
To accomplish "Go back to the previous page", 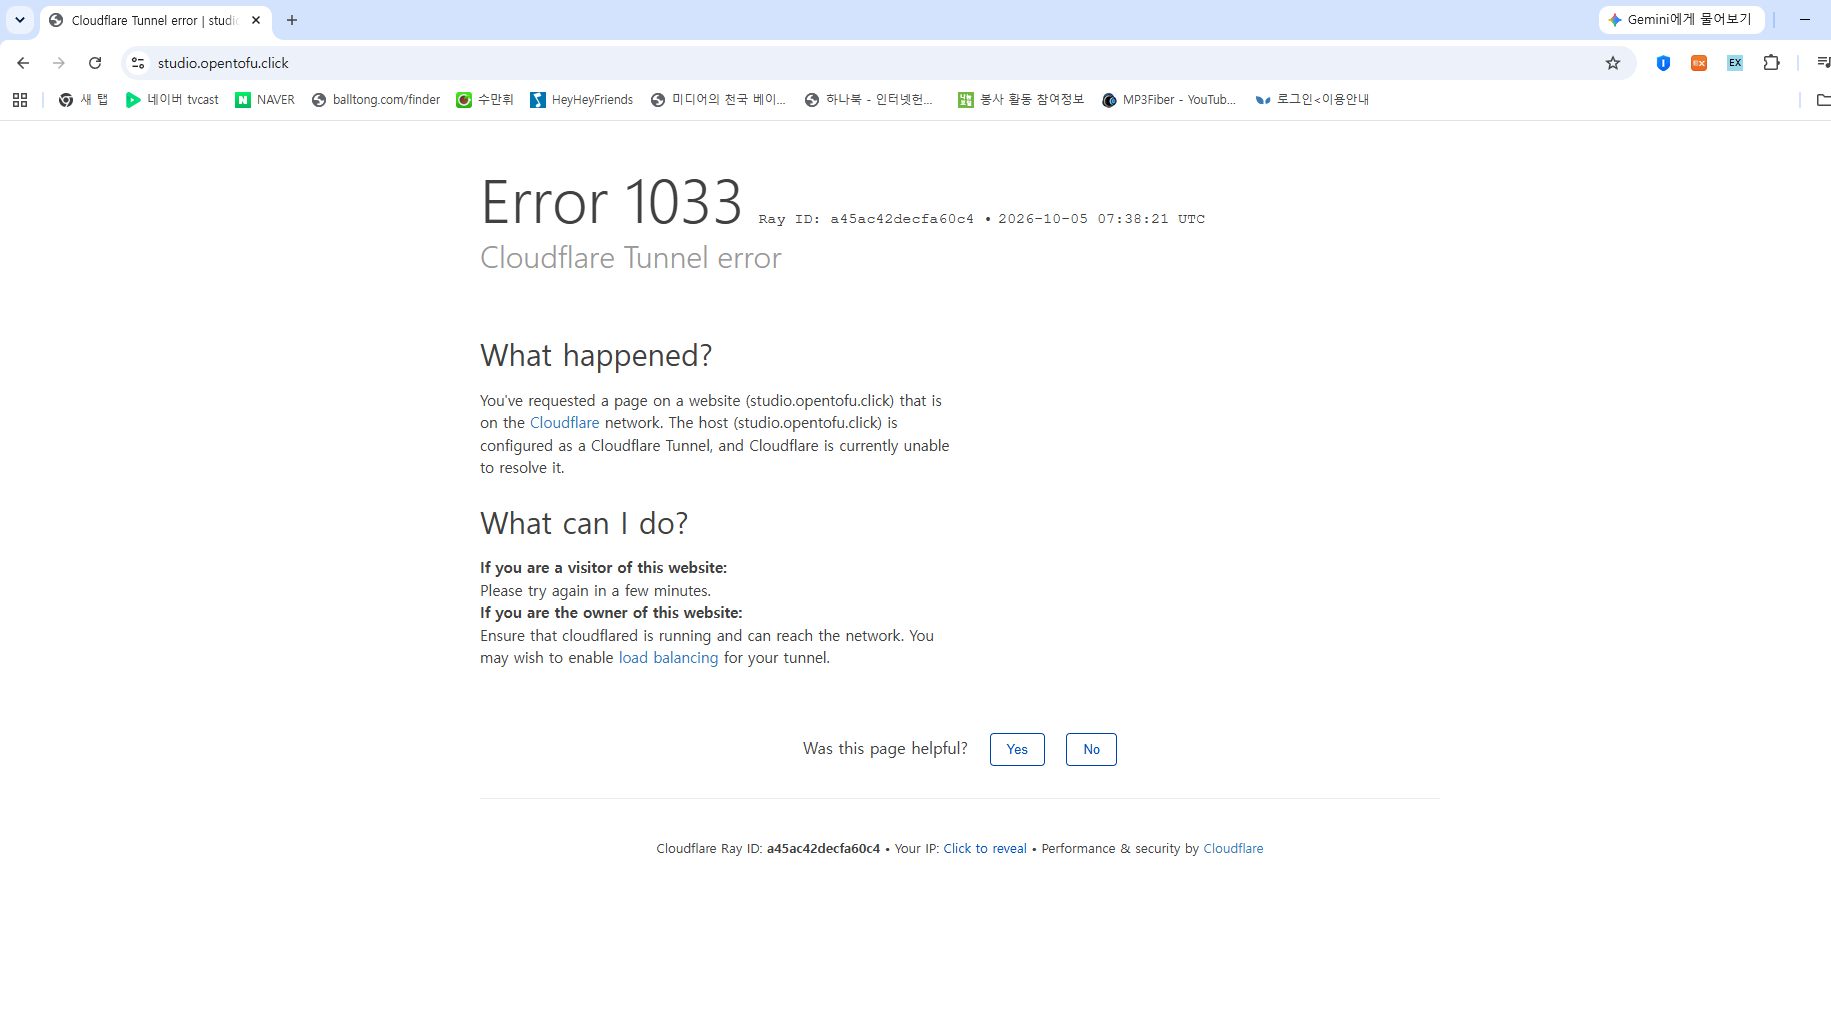I will [23, 63].
